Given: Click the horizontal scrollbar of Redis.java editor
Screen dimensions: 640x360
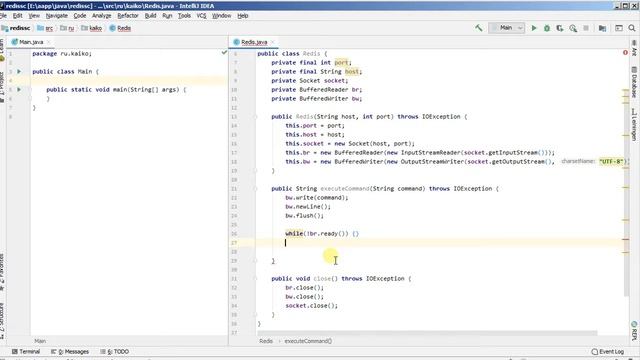Looking at the screenshot, I should point(427,333).
